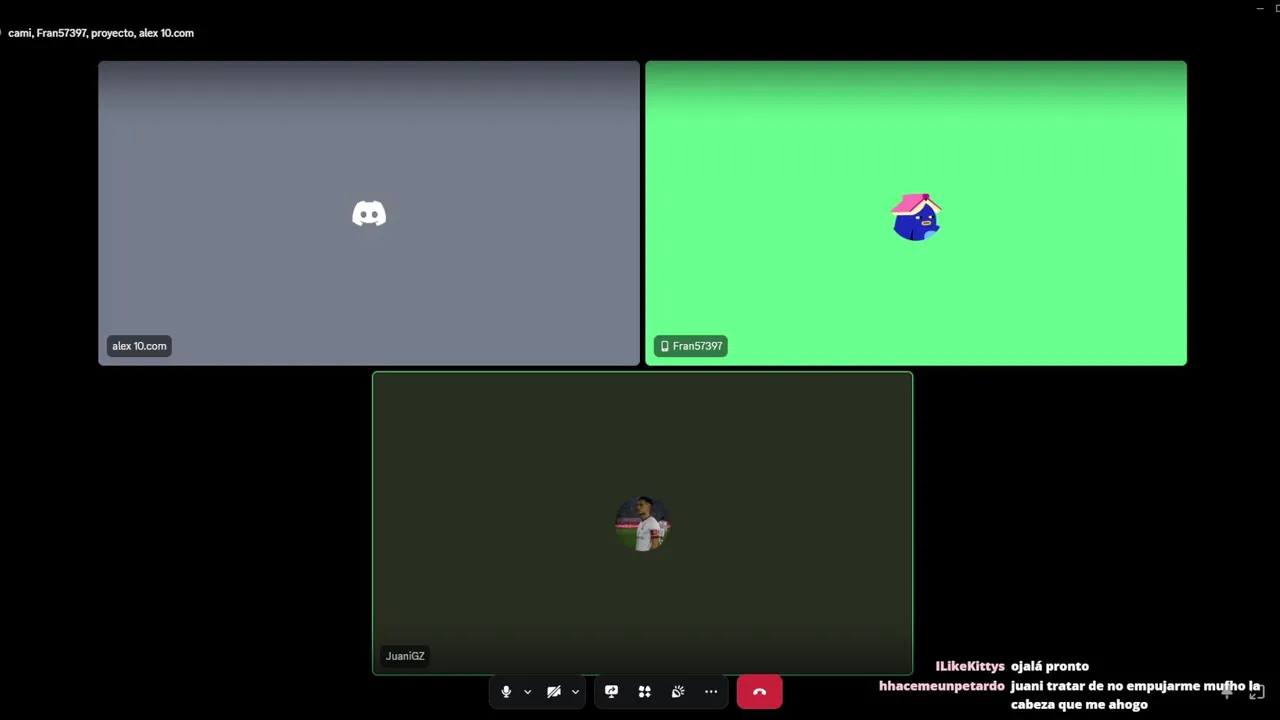Image resolution: width=1280 pixels, height=720 pixels.
Task: Mute the microphone
Action: 506,692
